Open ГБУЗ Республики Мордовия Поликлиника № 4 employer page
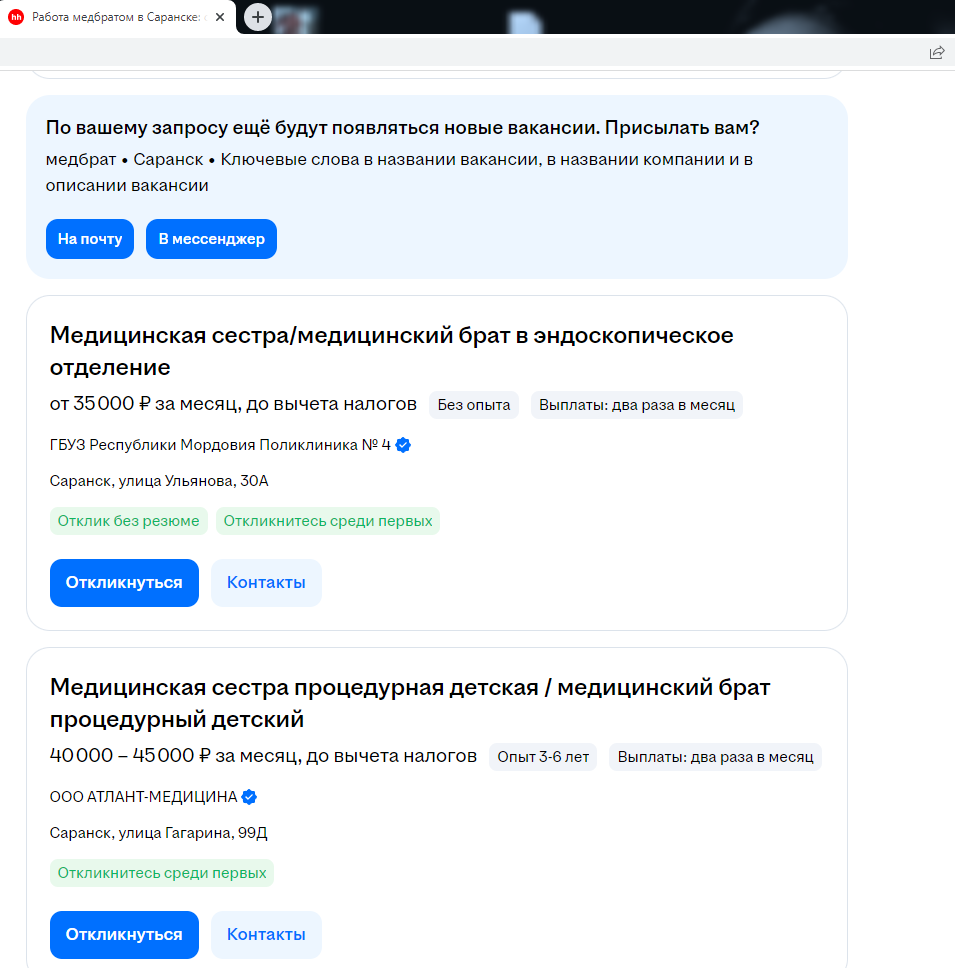Image resolution: width=955 pixels, height=968 pixels. [220, 445]
